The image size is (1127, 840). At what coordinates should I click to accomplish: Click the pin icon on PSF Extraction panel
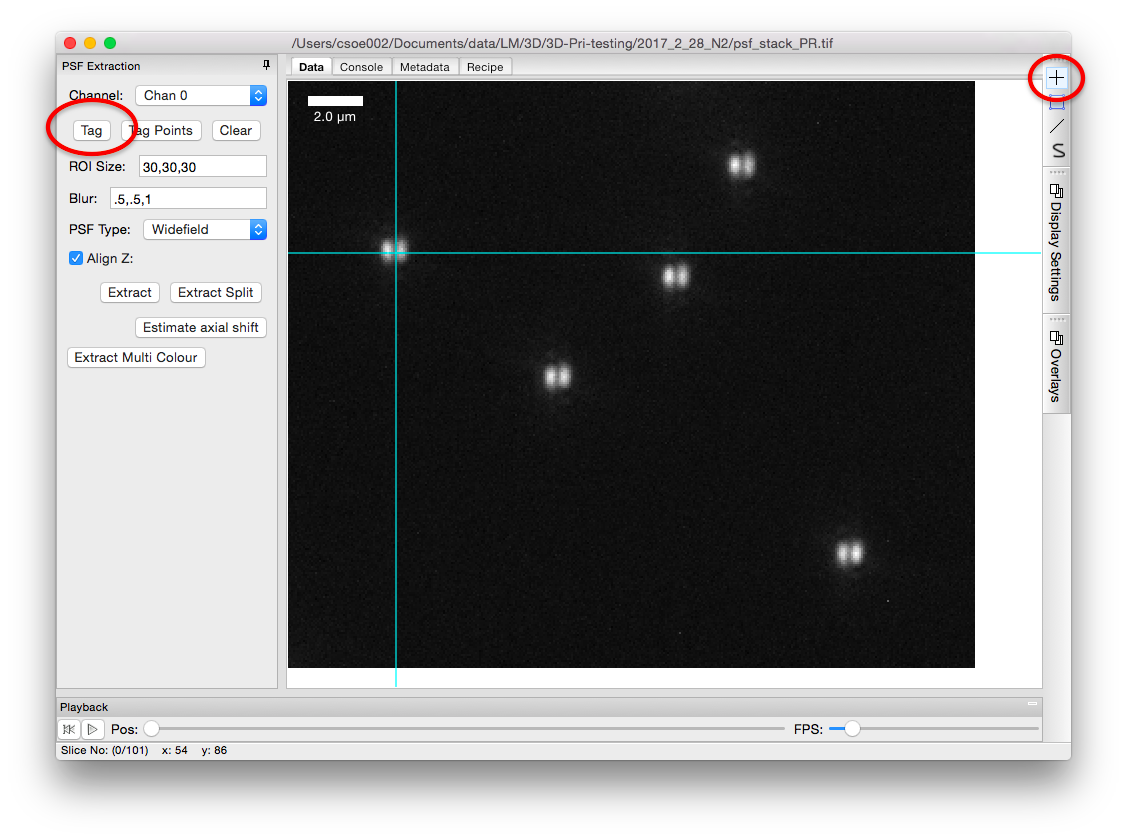pyautogui.click(x=266, y=66)
